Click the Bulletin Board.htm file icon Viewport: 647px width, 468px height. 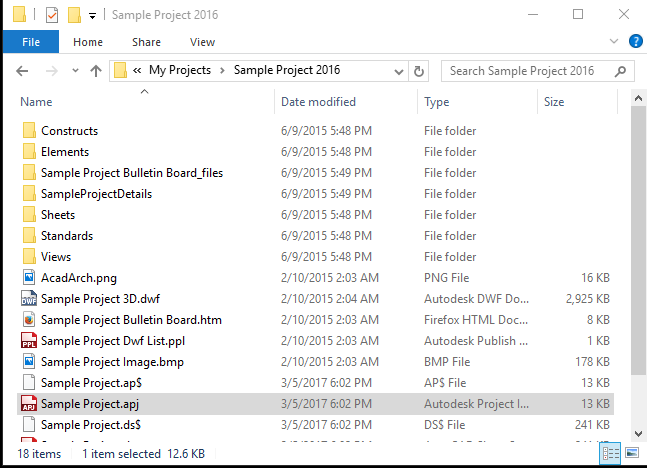[x=28, y=320]
